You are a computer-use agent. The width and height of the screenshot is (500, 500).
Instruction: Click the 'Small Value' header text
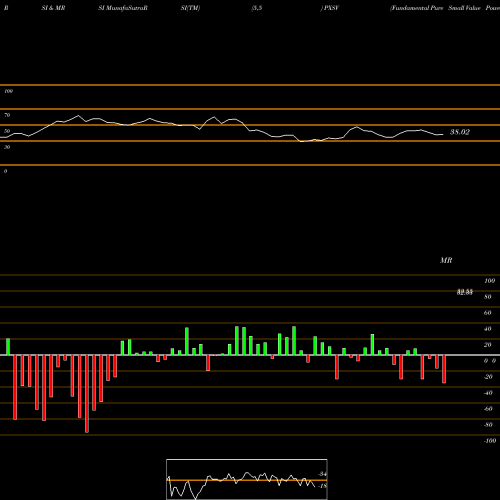click(464, 8)
